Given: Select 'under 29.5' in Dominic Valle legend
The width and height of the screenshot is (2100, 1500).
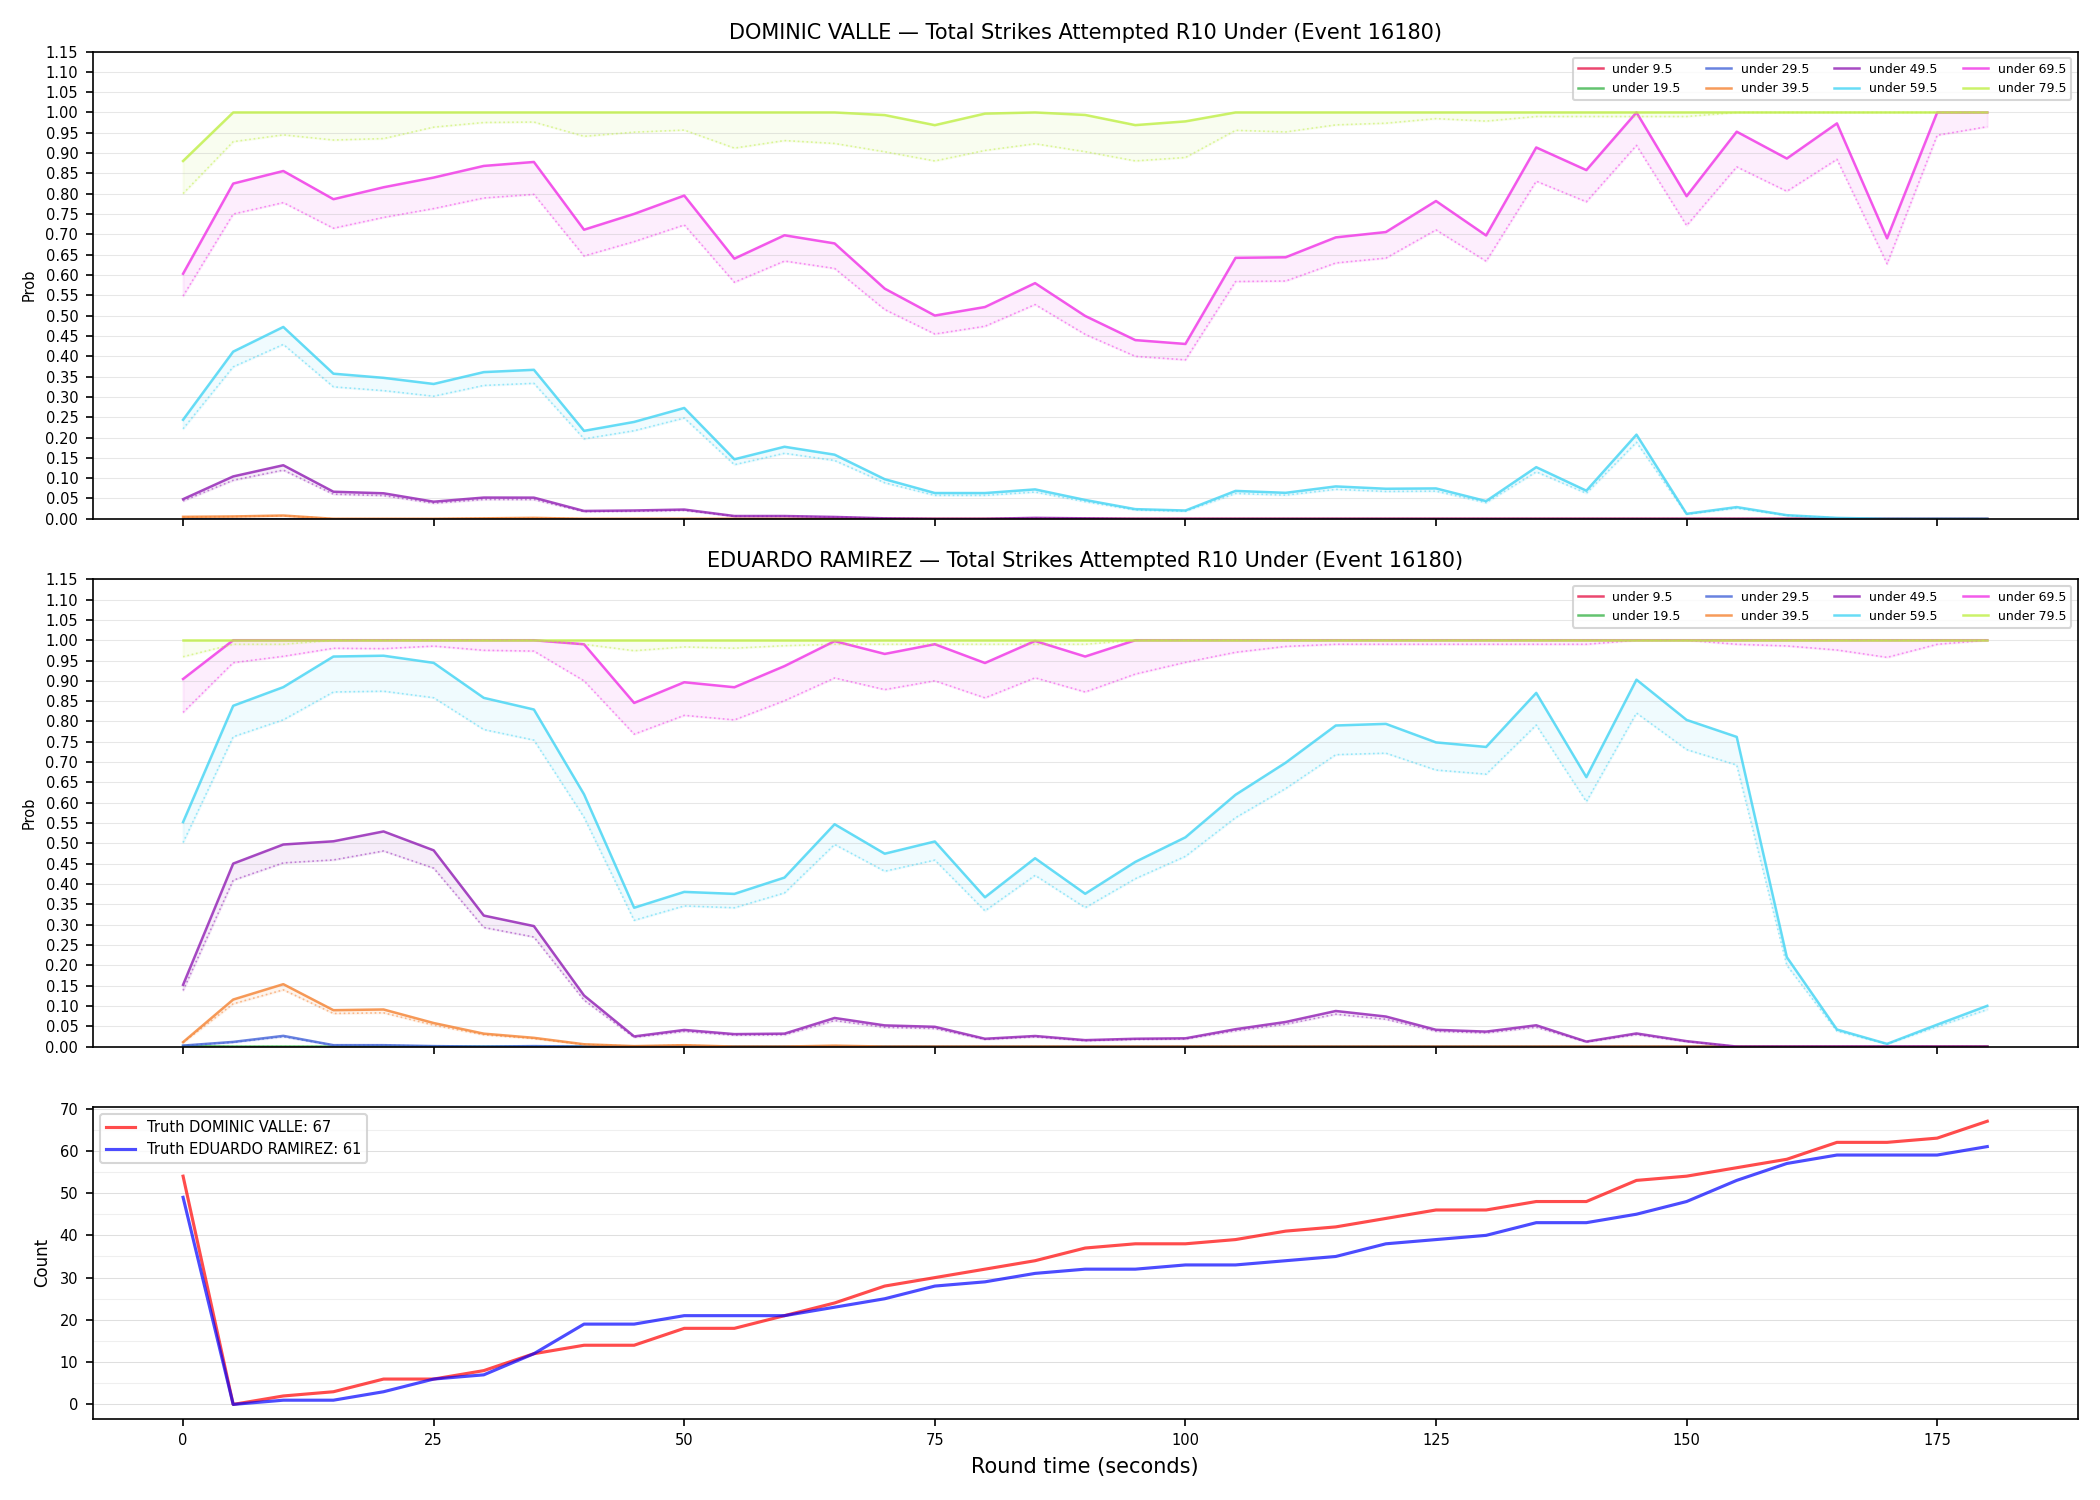Looking at the screenshot, I should click(x=1775, y=69).
